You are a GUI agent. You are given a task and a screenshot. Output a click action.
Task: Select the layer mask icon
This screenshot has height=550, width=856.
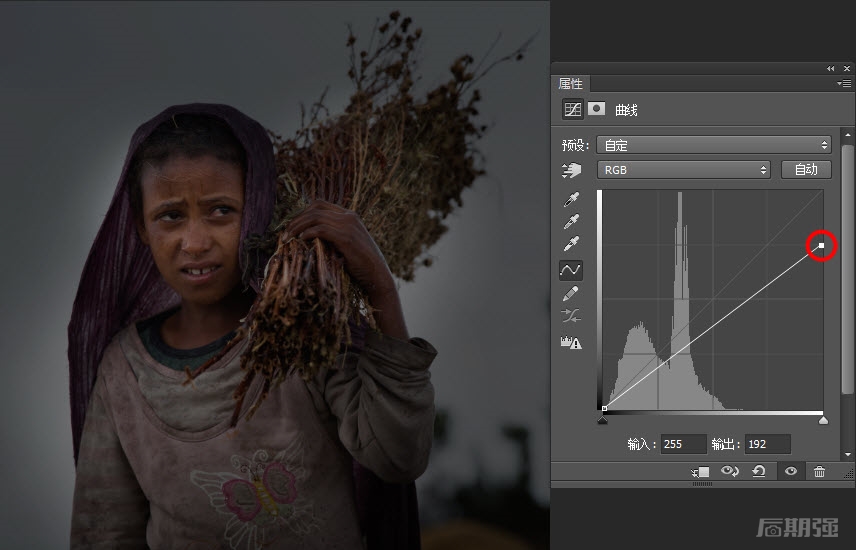click(596, 108)
